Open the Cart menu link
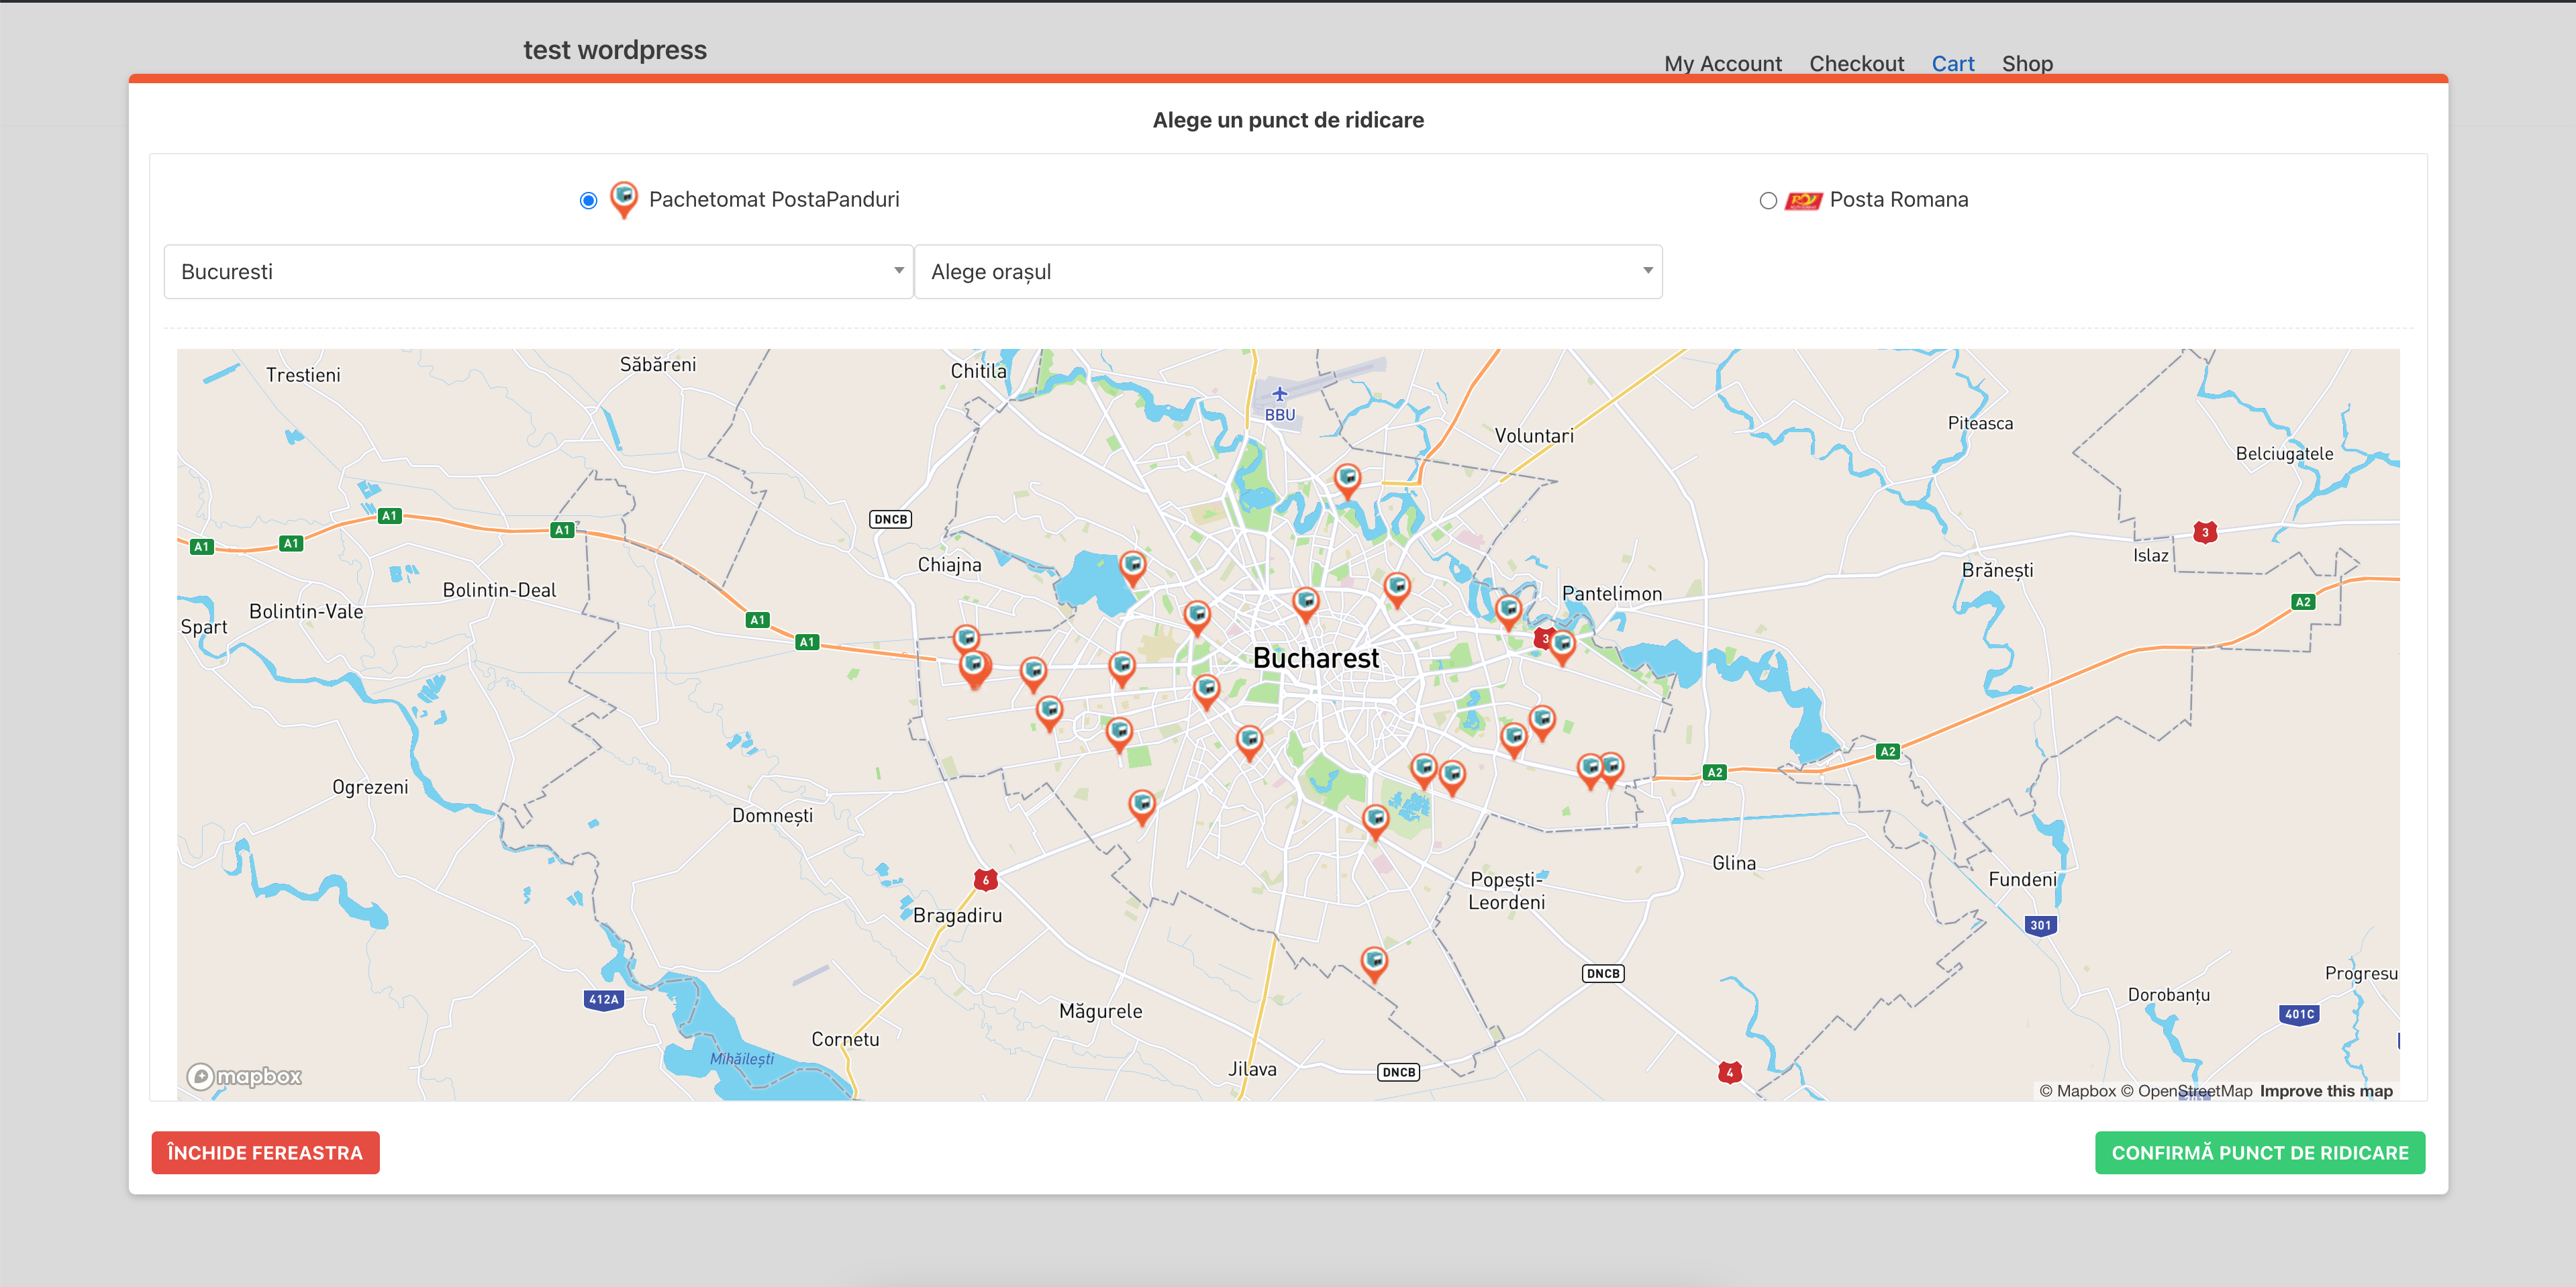This screenshot has height=1287, width=2576. 1952,63
